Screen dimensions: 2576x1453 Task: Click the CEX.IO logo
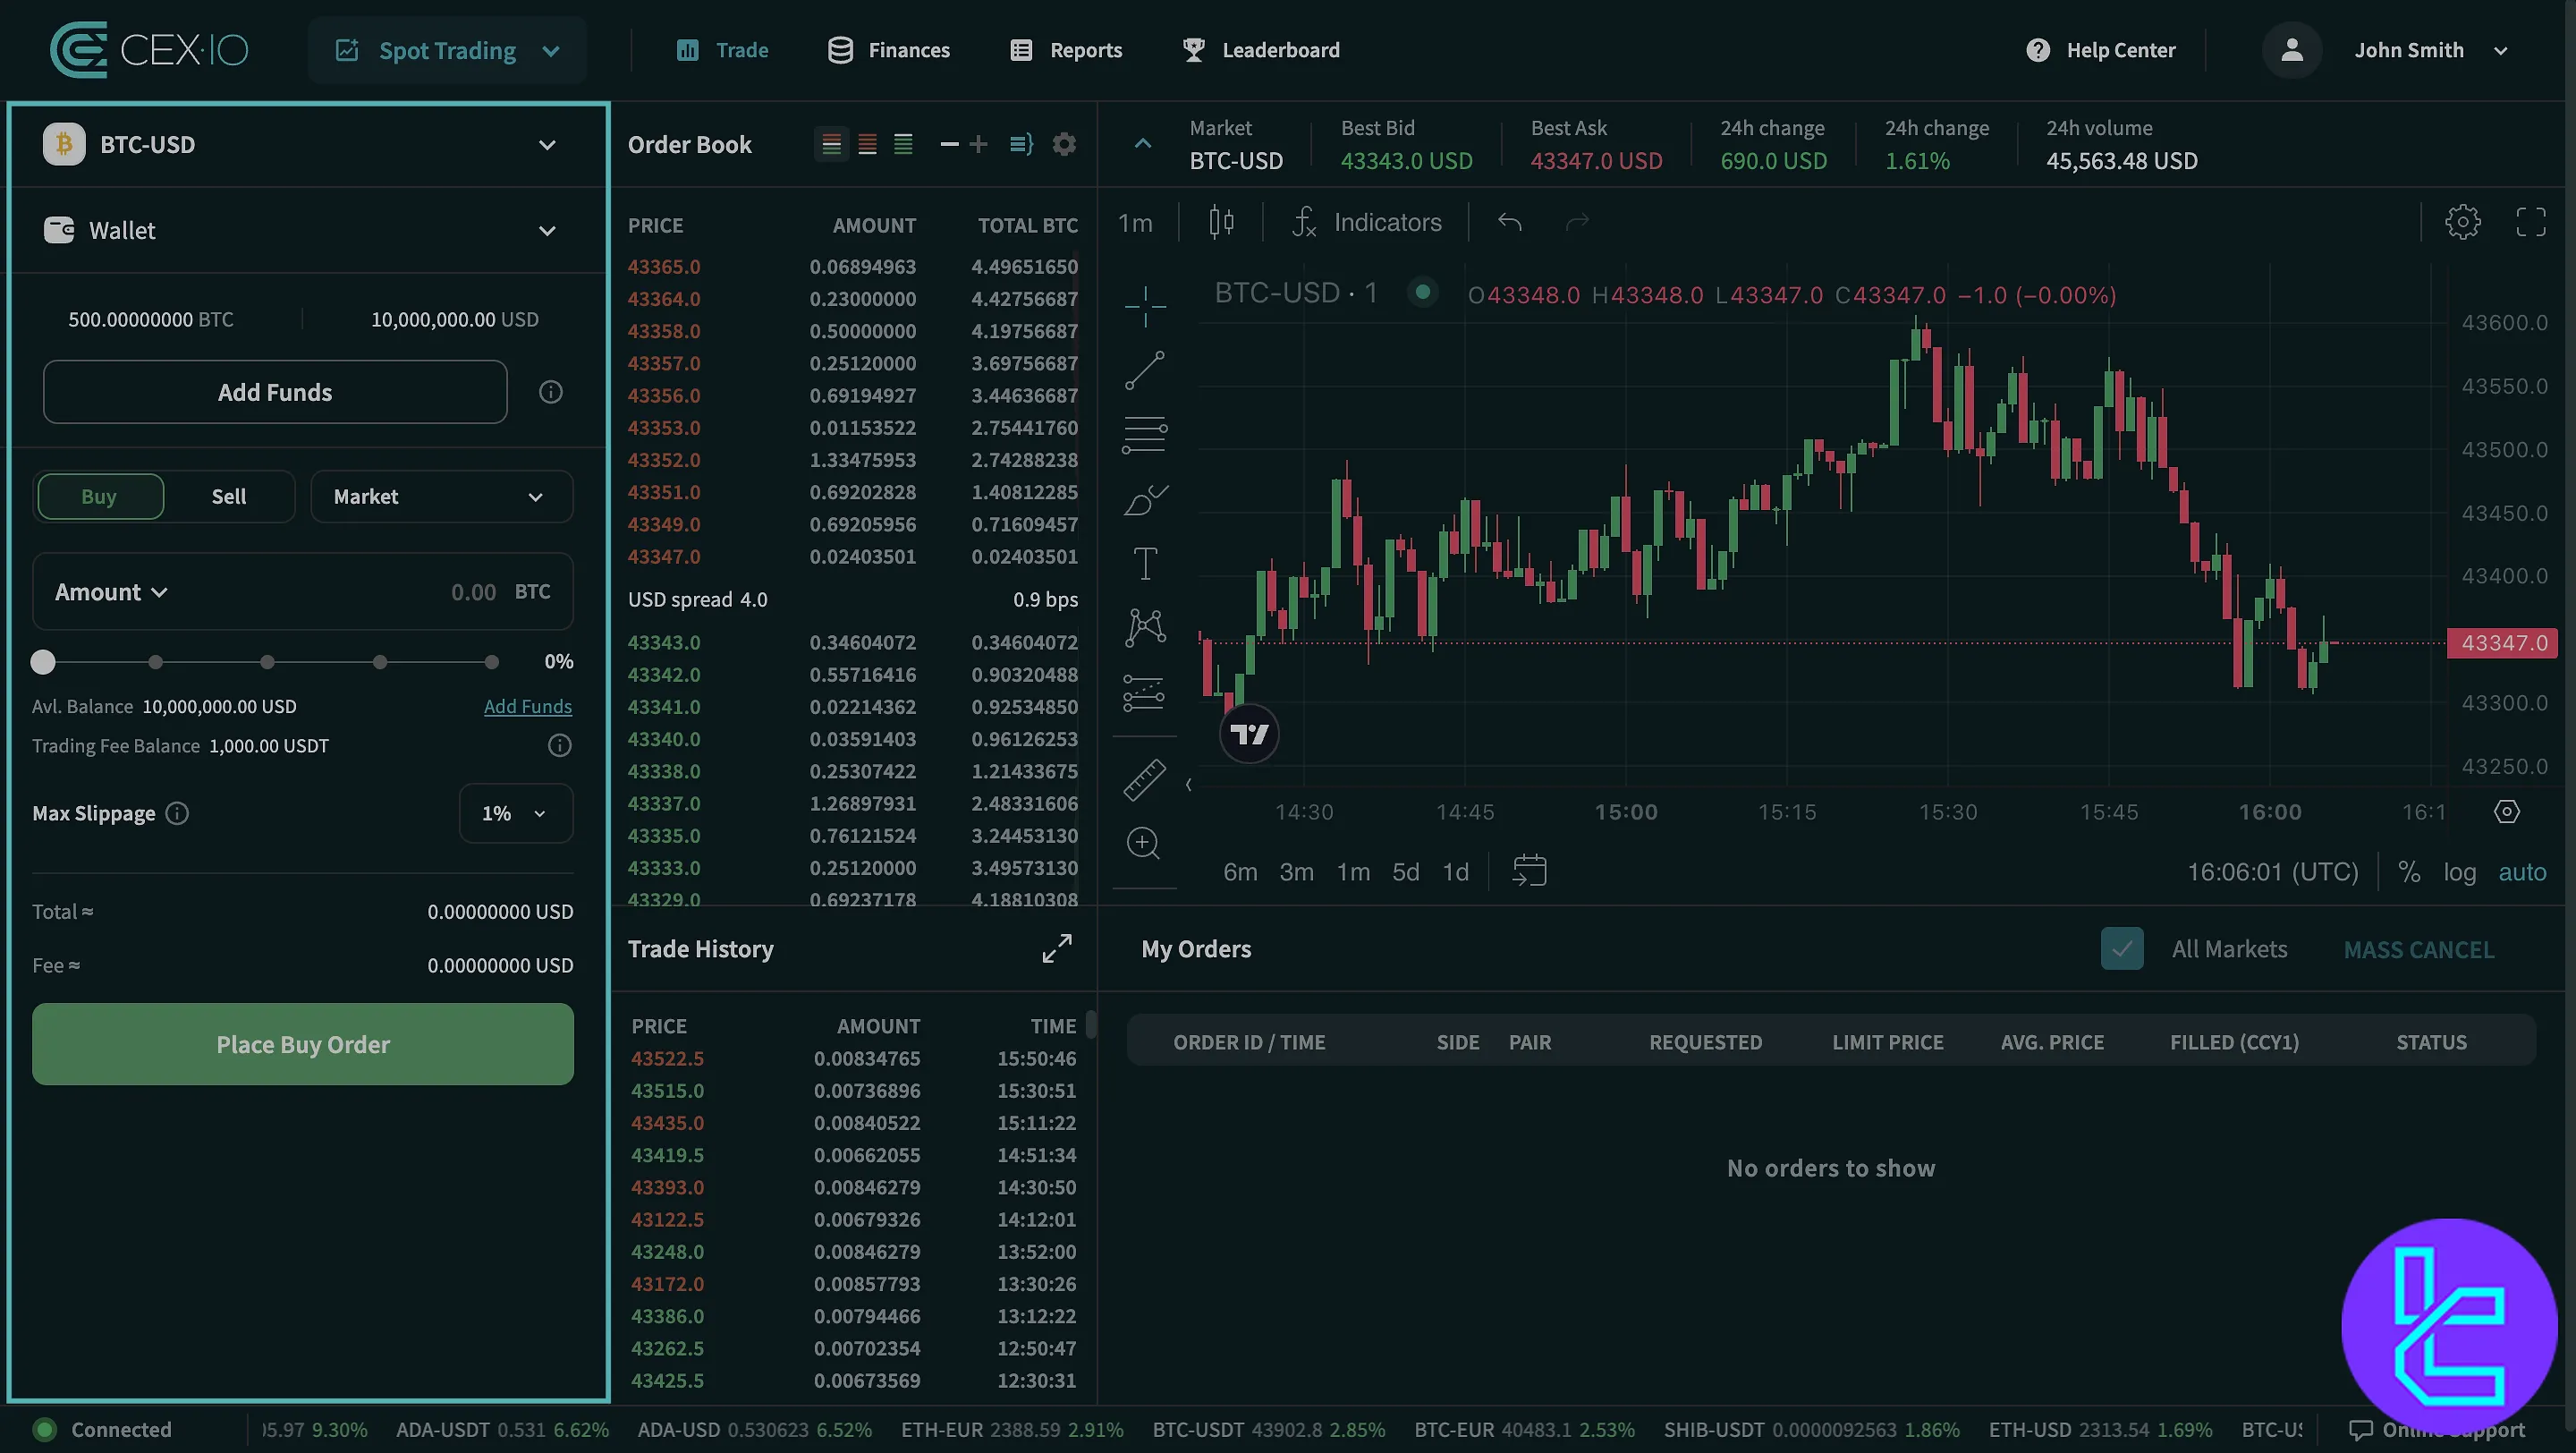click(149, 50)
